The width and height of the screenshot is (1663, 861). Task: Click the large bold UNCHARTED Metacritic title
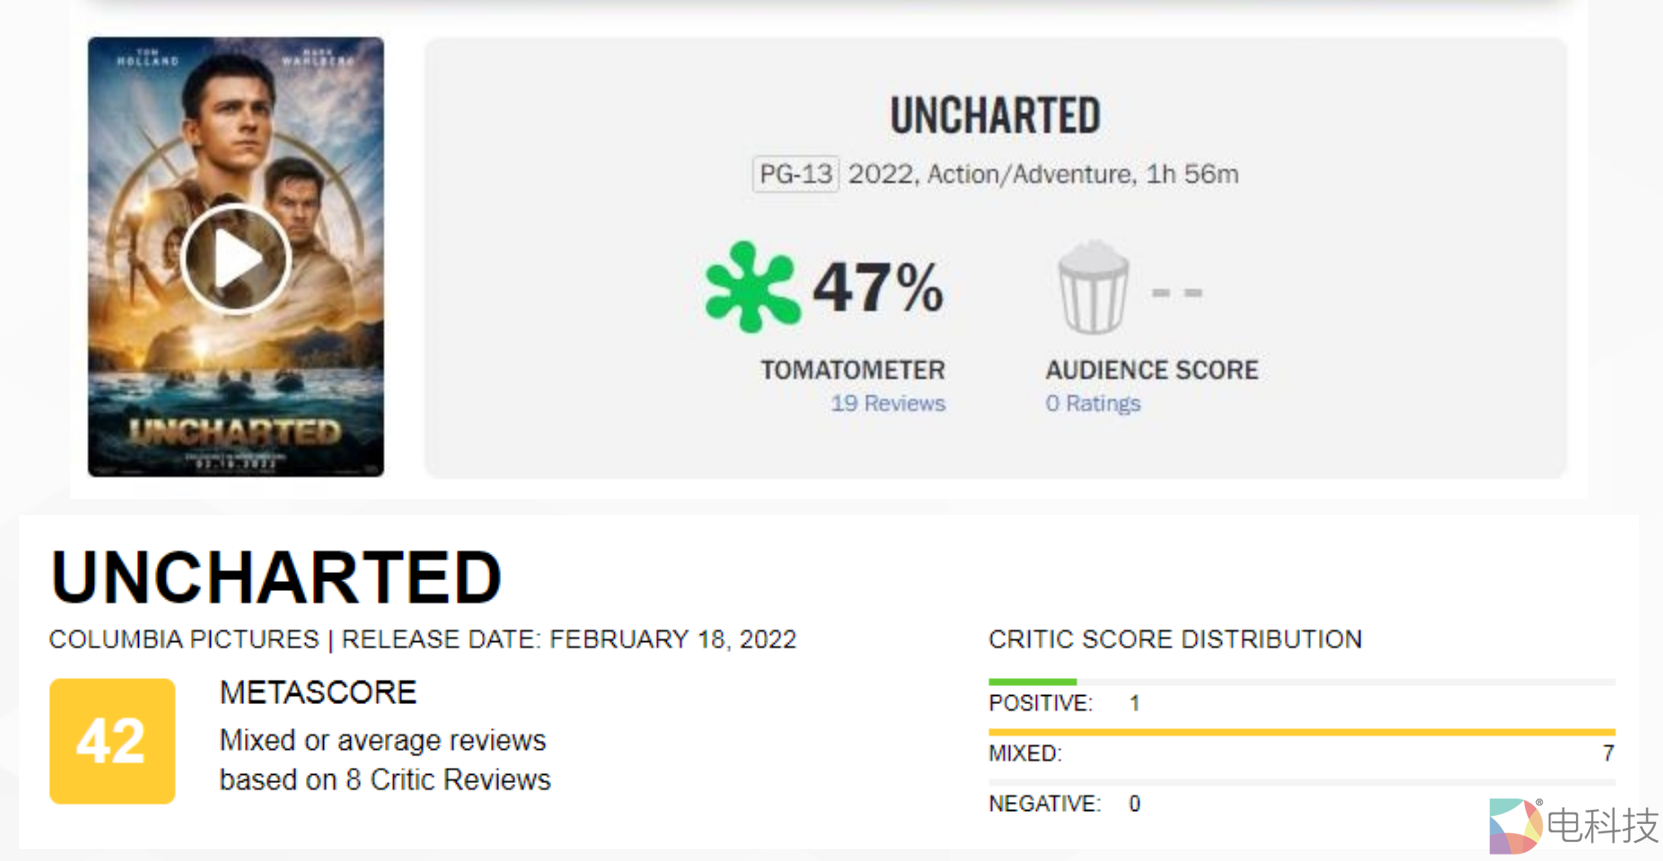point(276,578)
